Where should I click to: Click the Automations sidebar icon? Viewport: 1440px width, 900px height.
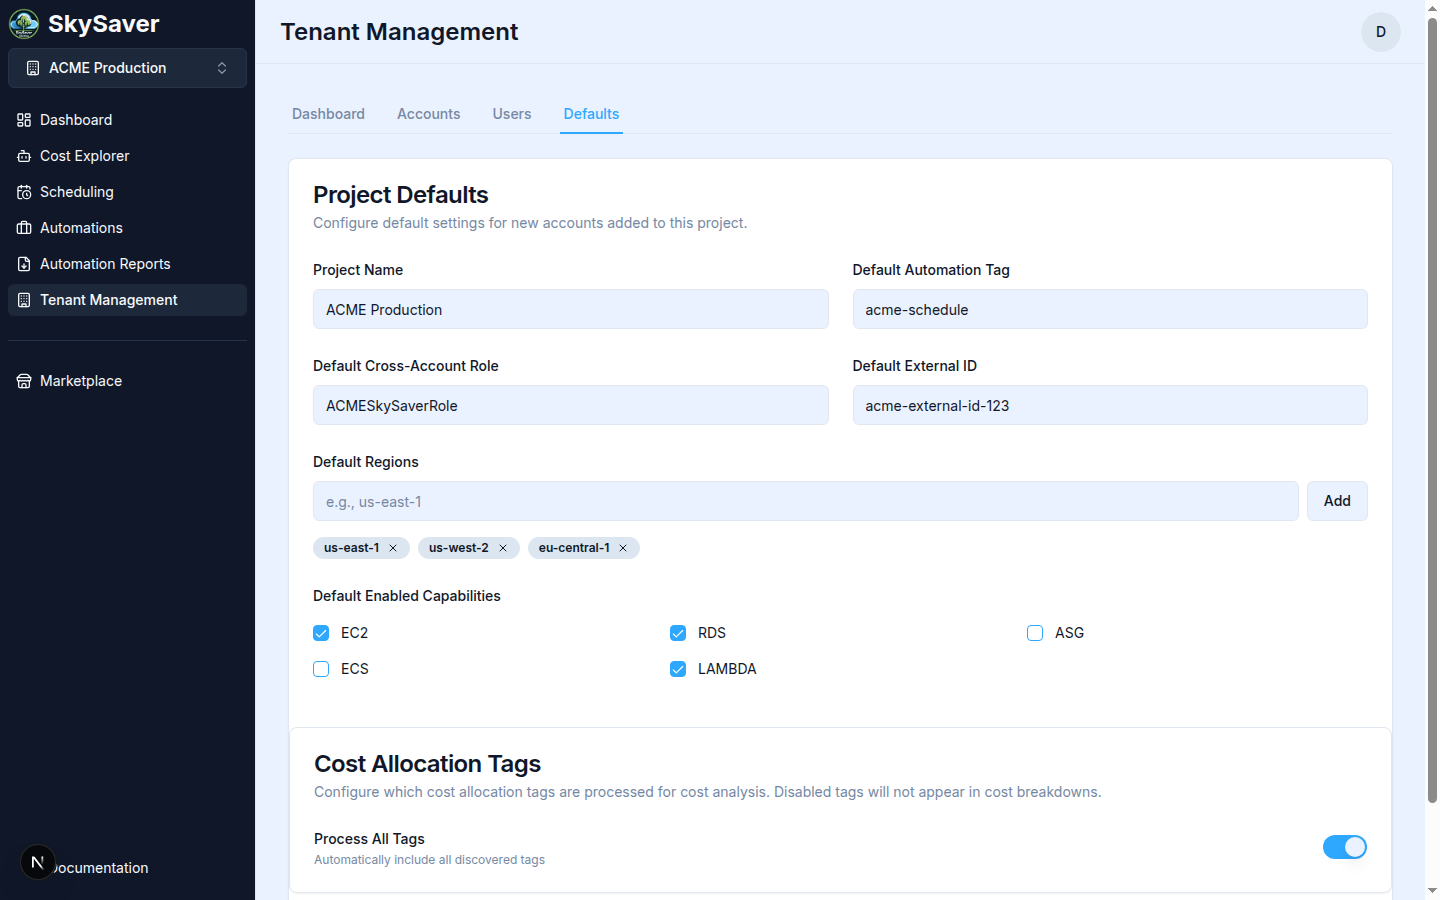(x=22, y=227)
